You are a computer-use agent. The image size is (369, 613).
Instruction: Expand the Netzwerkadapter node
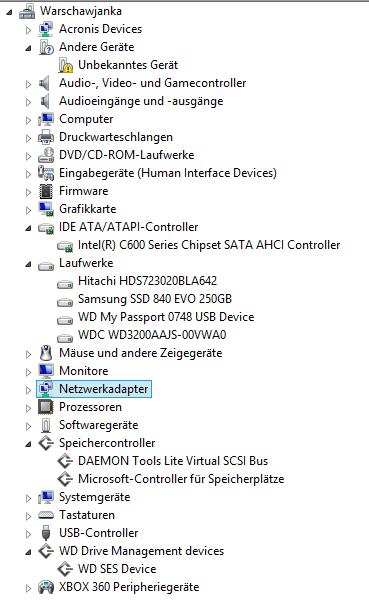(x=28, y=390)
